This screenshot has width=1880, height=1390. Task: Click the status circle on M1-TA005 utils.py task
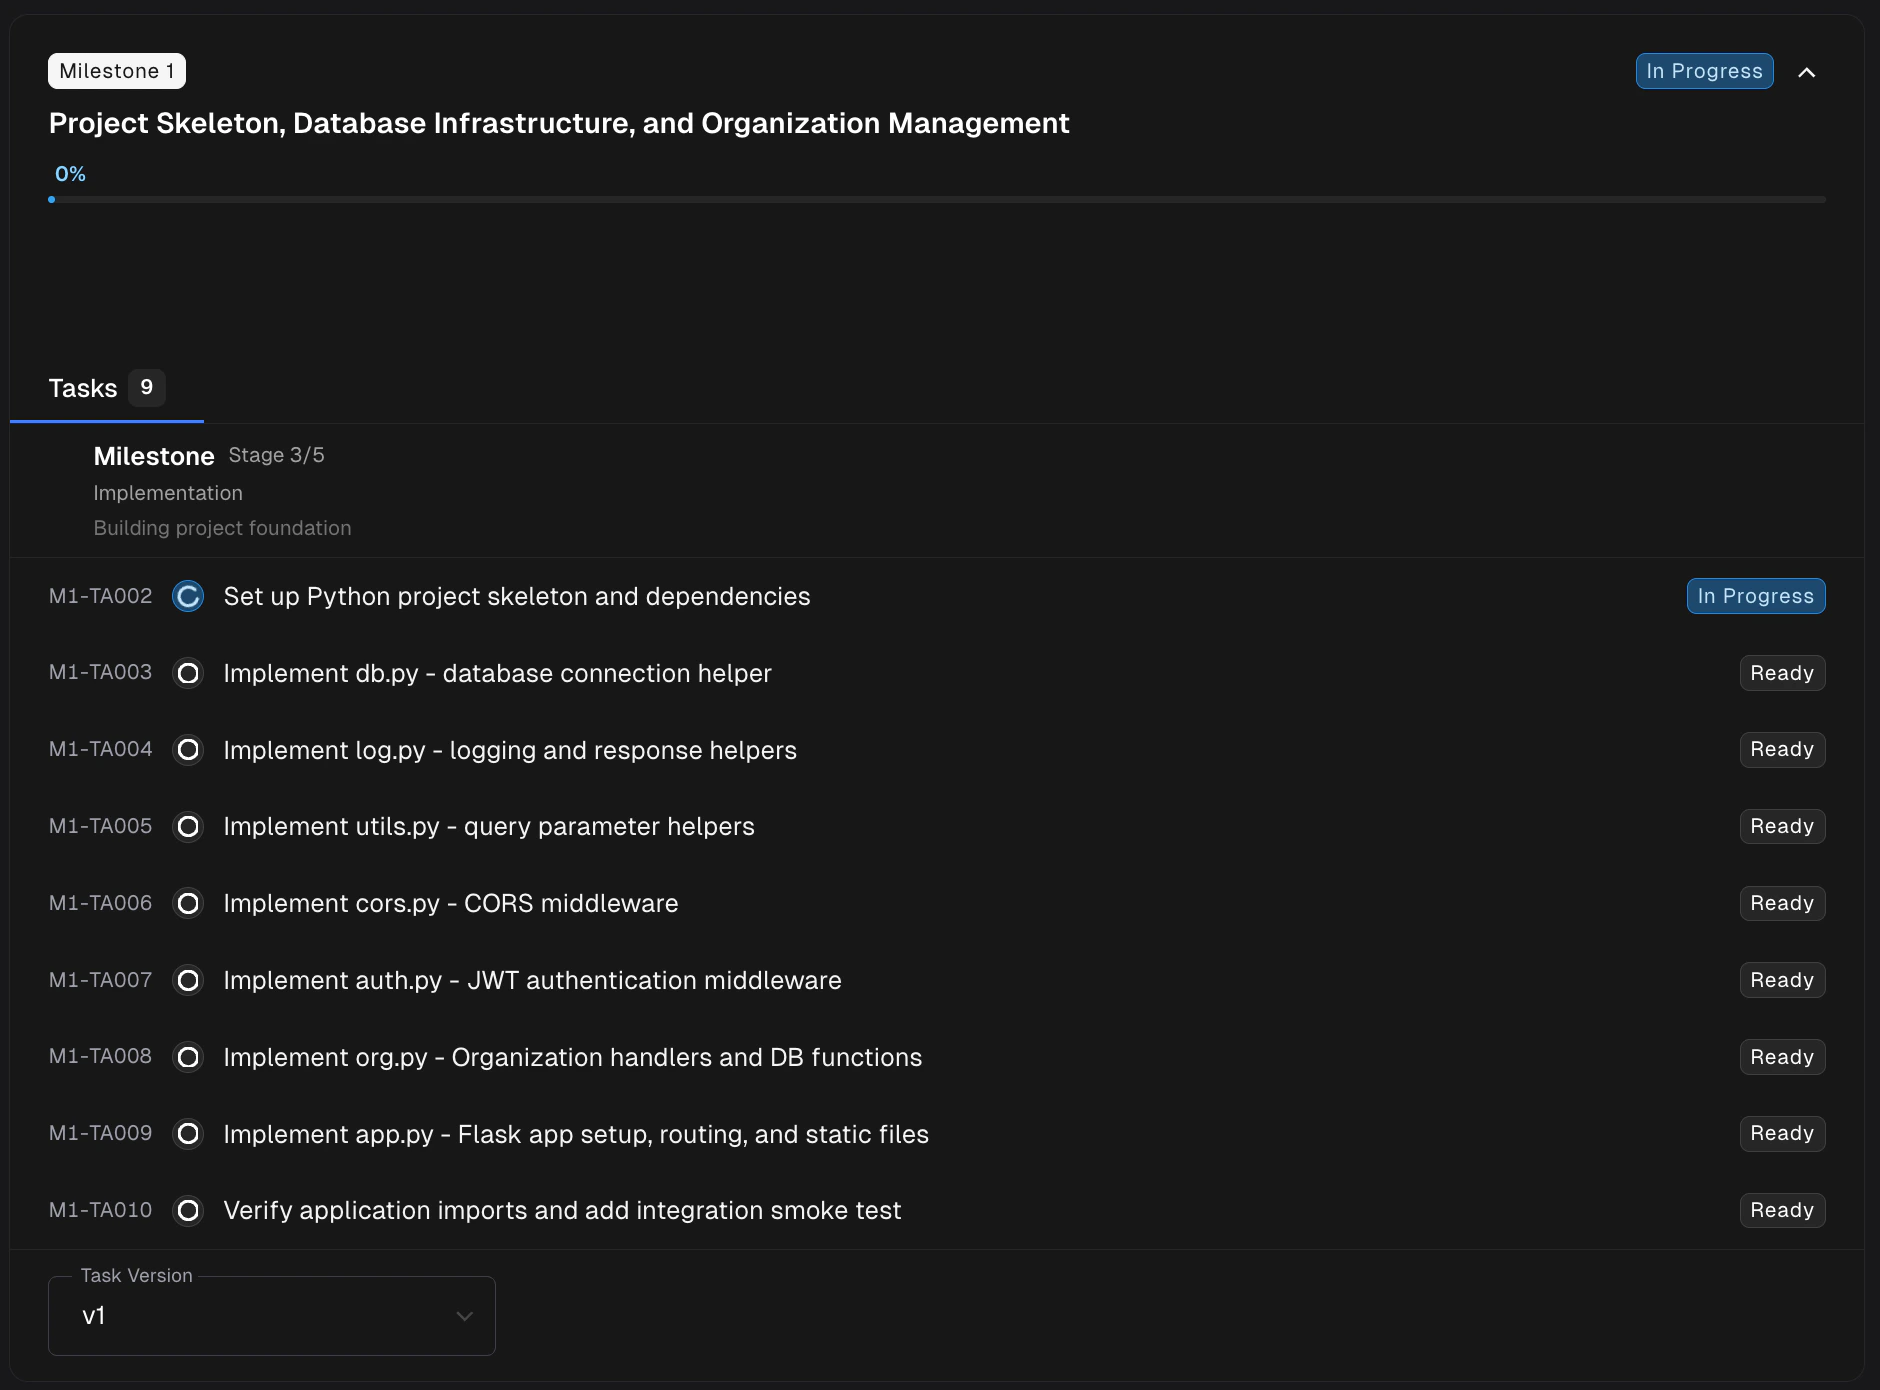[x=187, y=826]
